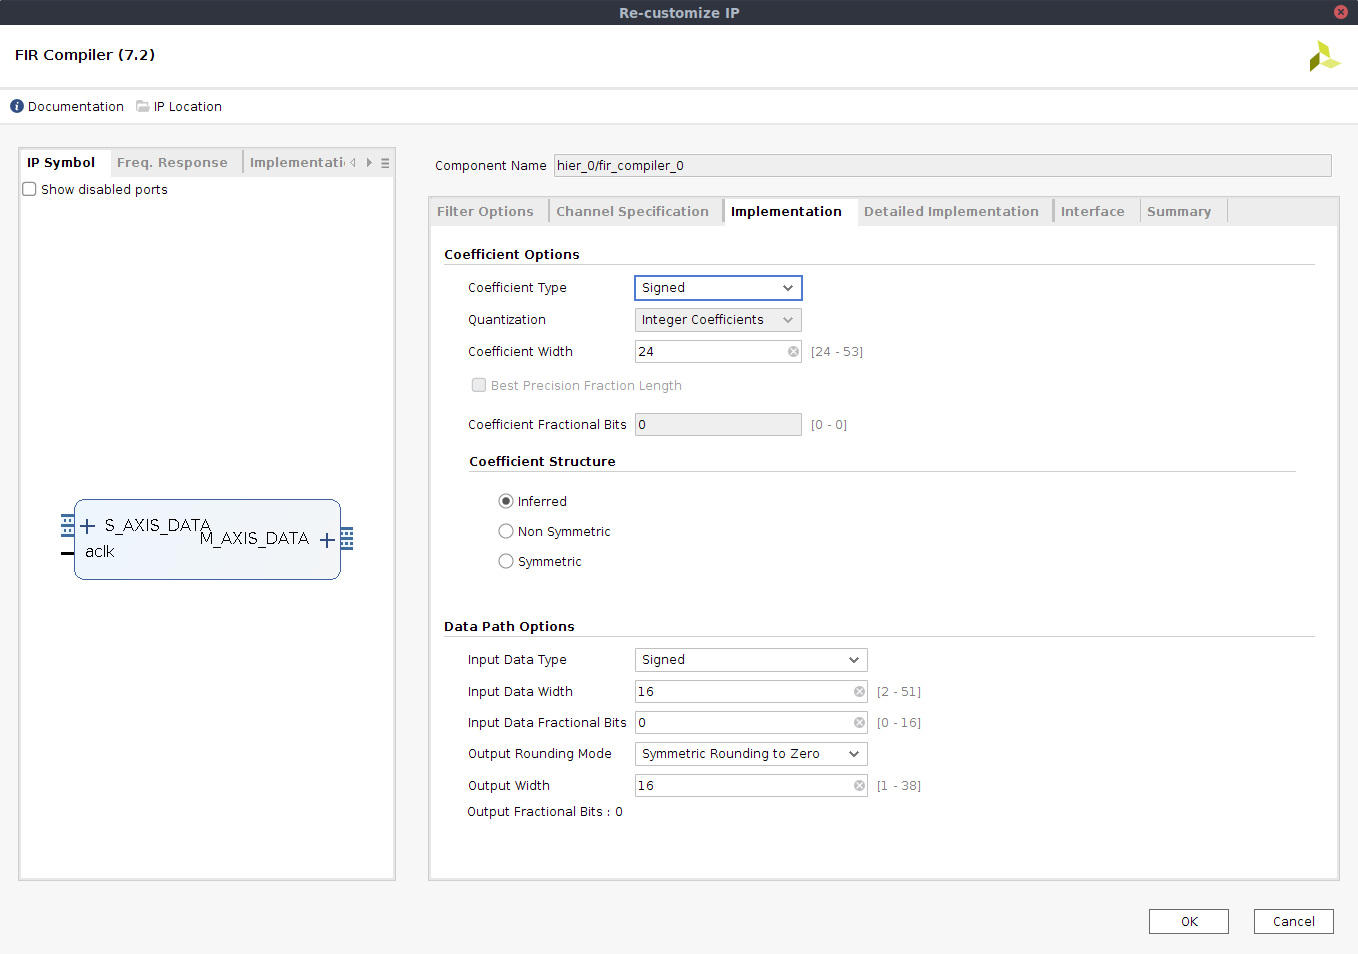This screenshot has width=1358, height=954.
Task: Select the Implementation config tab
Action: tap(786, 212)
